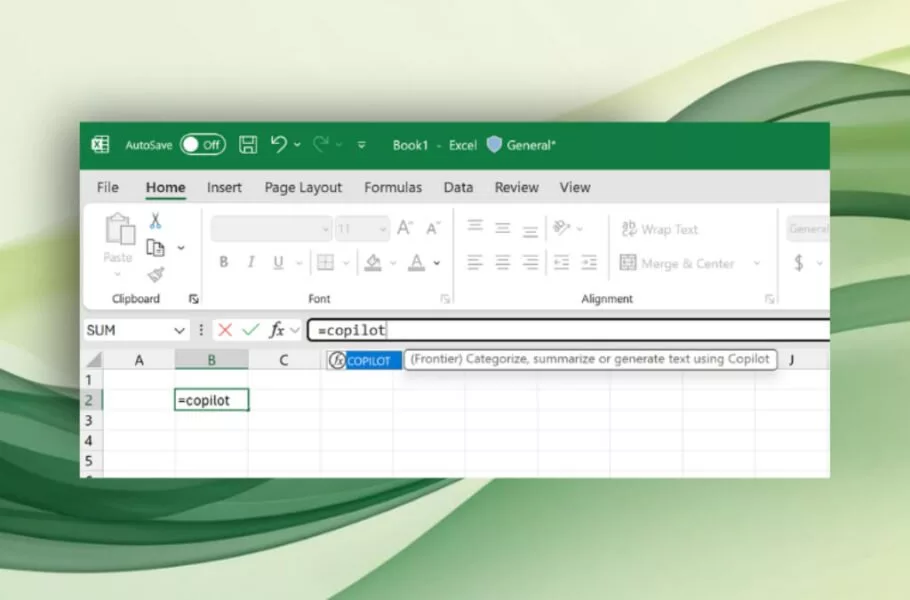Open the Name Box showing SUM
Screen dimensions: 910x600
click(136, 330)
